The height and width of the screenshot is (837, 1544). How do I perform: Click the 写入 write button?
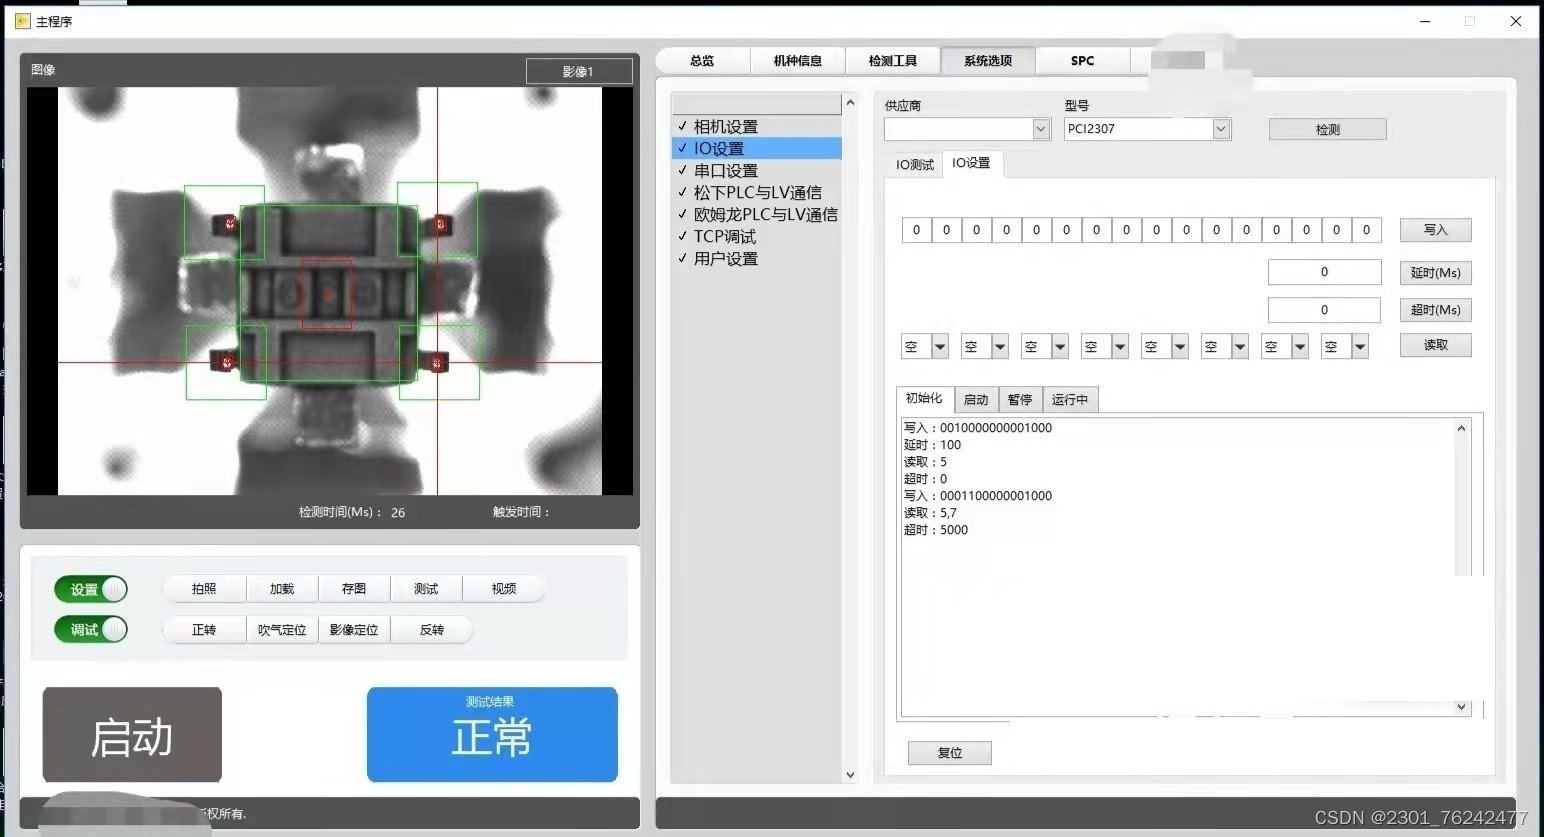tap(1435, 229)
